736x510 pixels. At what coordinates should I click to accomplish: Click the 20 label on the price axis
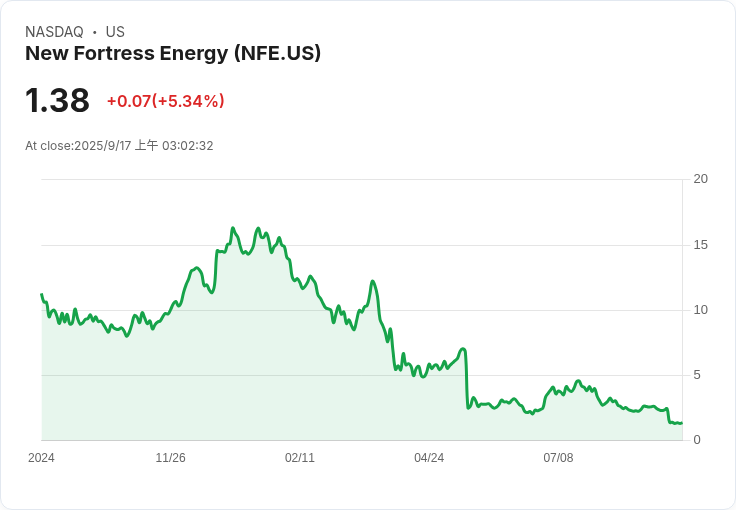701,179
